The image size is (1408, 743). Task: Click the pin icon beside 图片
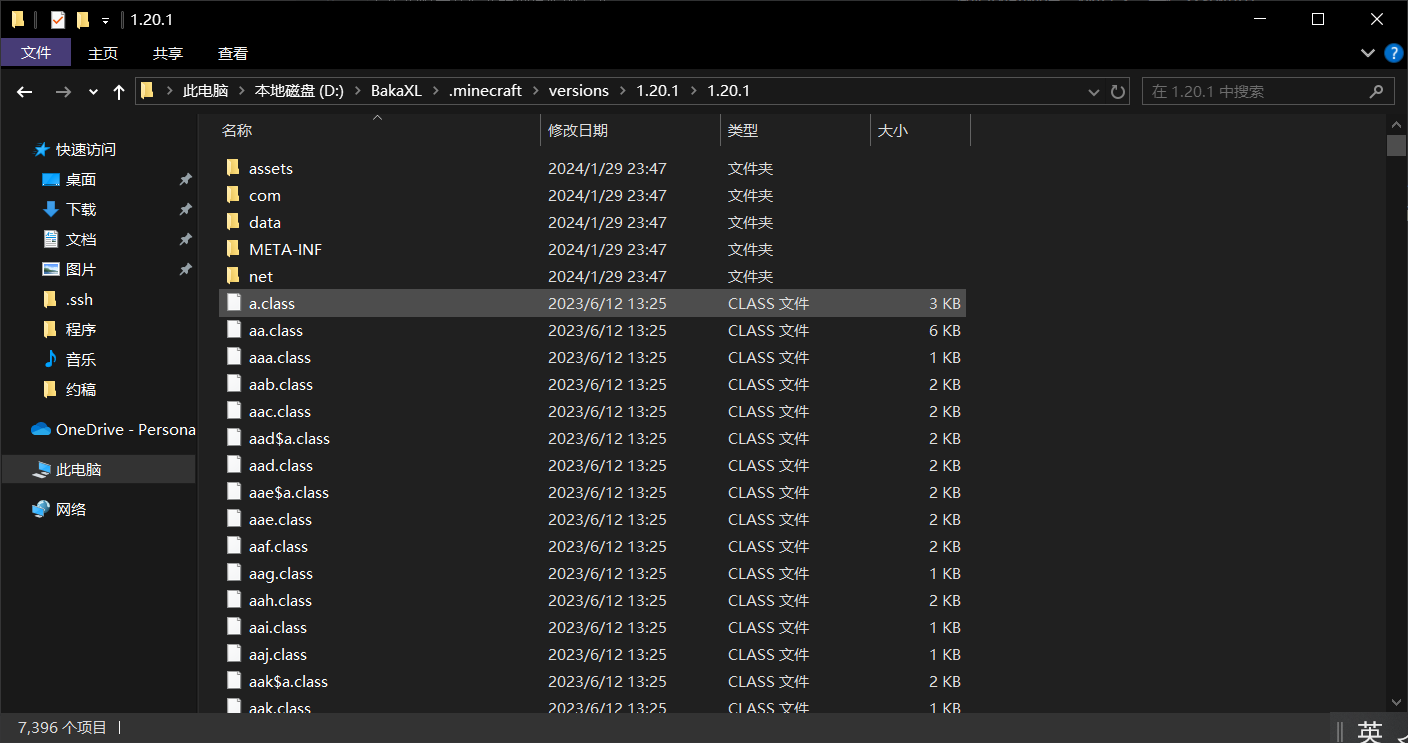(x=185, y=270)
